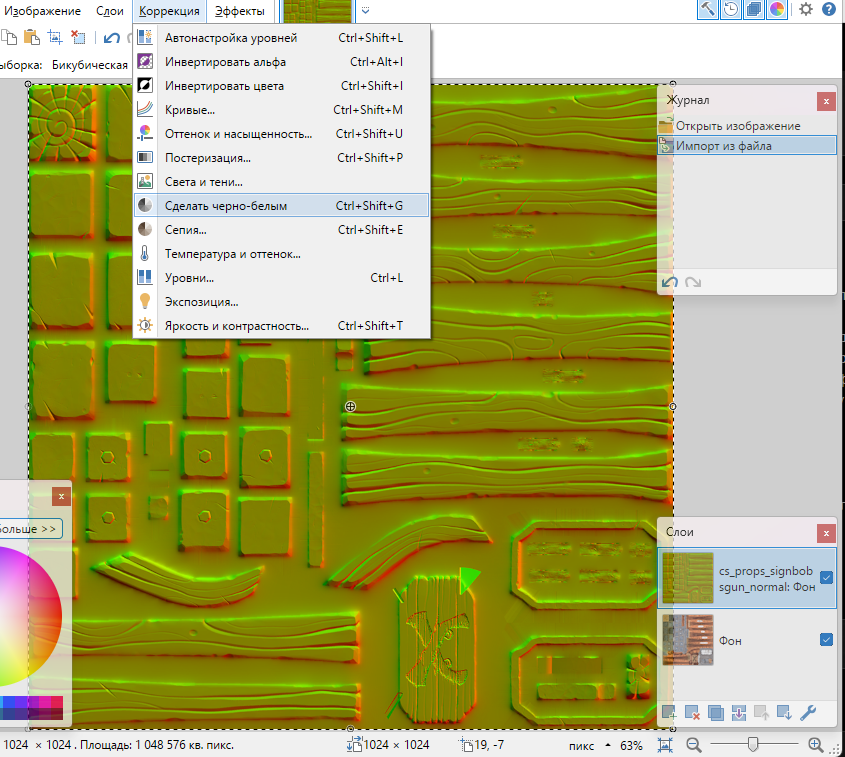Choose Экспозиция... entry

[281, 302]
